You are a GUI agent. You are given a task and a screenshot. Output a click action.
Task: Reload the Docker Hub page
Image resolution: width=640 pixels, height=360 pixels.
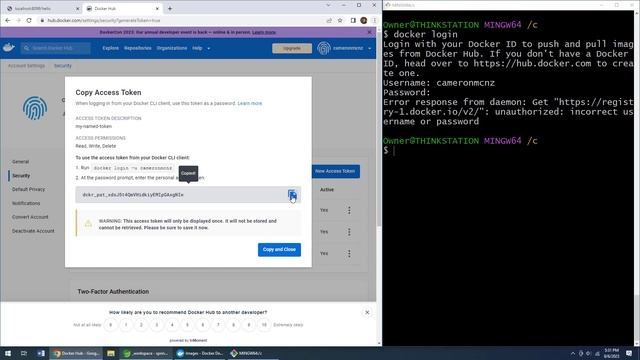(29, 20)
